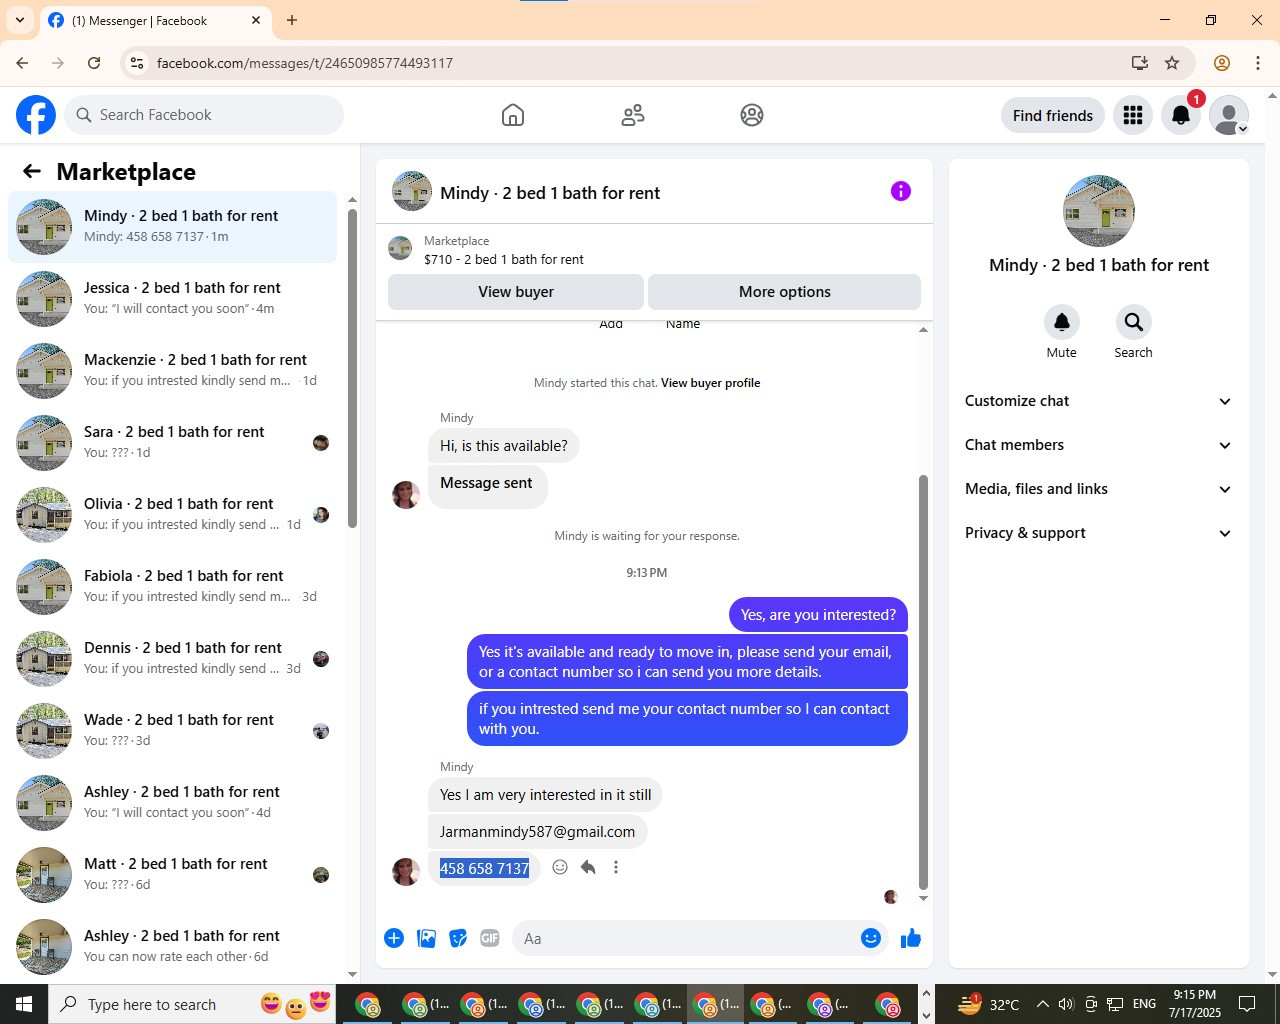Focus the Search Facebook field
Screen dimensions: 1280x1024
(x=204, y=115)
